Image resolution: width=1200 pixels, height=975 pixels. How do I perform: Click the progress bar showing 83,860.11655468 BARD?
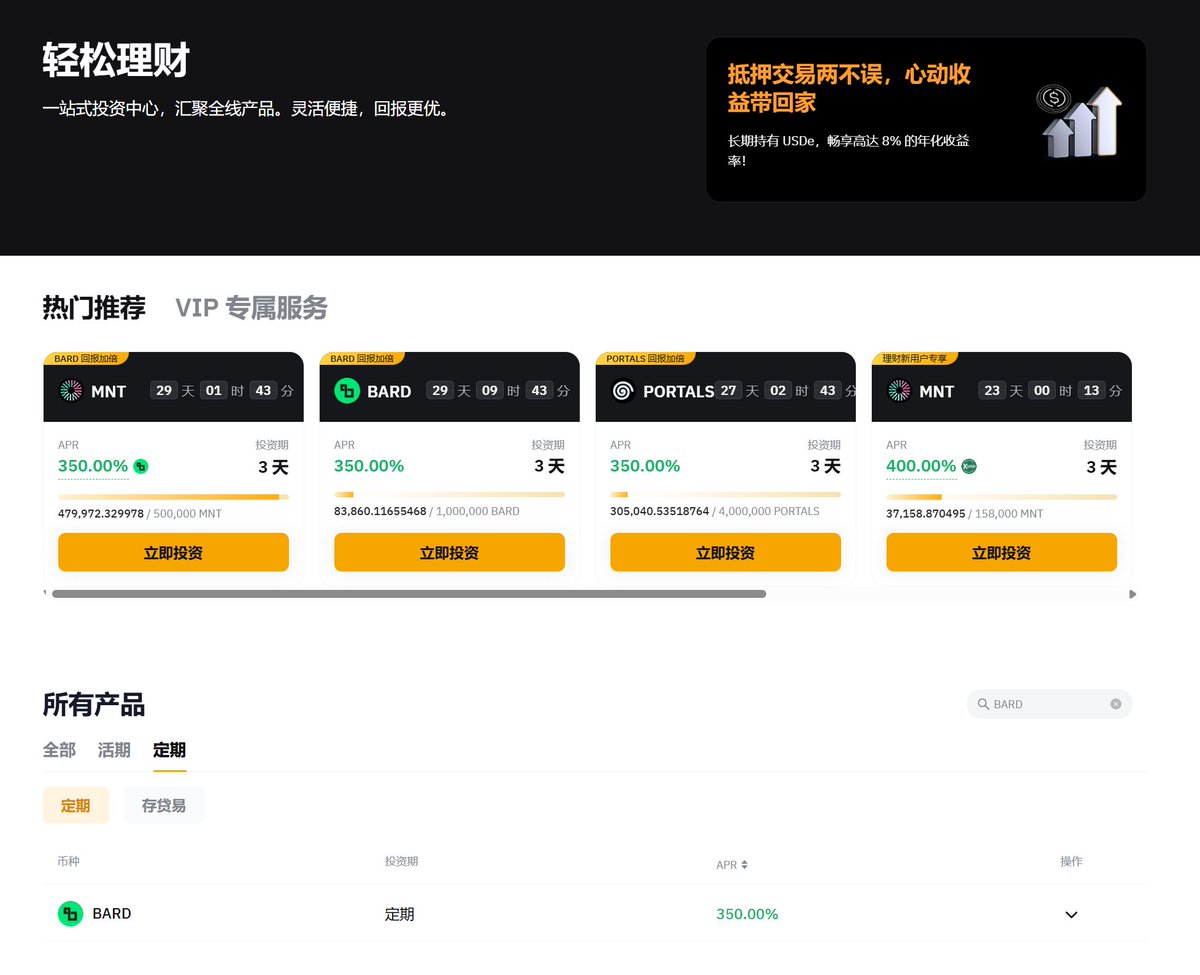pos(449,494)
